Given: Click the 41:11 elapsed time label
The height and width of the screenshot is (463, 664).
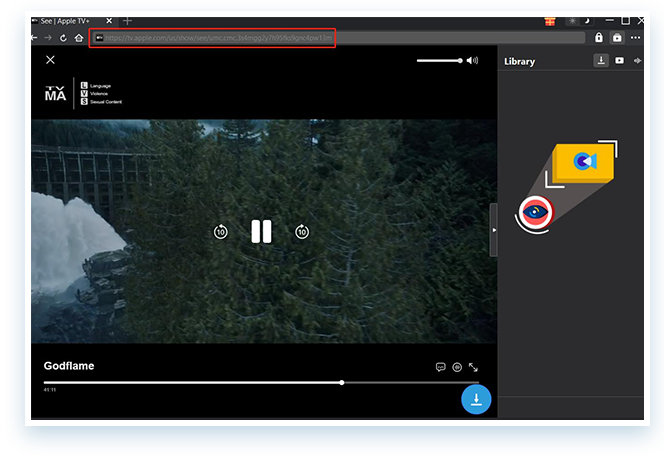Looking at the screenshot, I should (x=50, y=390).
